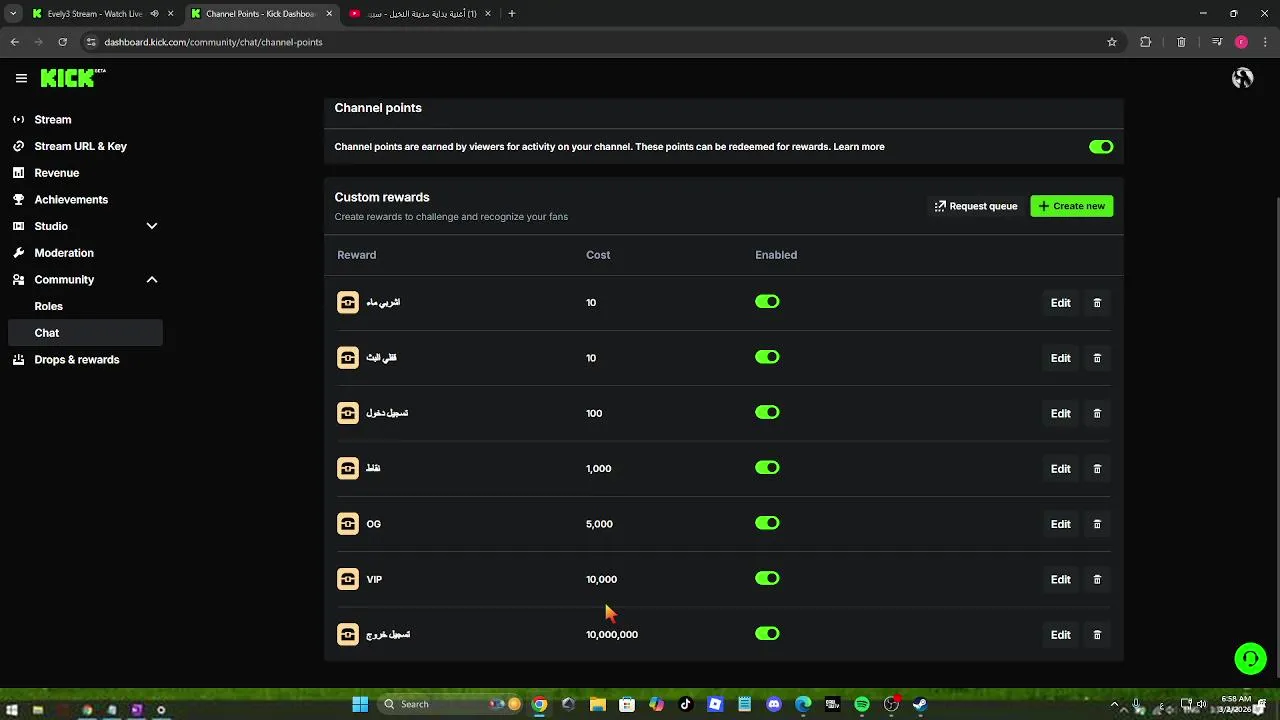Click the reward icon beside VIP
Screen dimensions: 1280x720
[x=348, y=579]
